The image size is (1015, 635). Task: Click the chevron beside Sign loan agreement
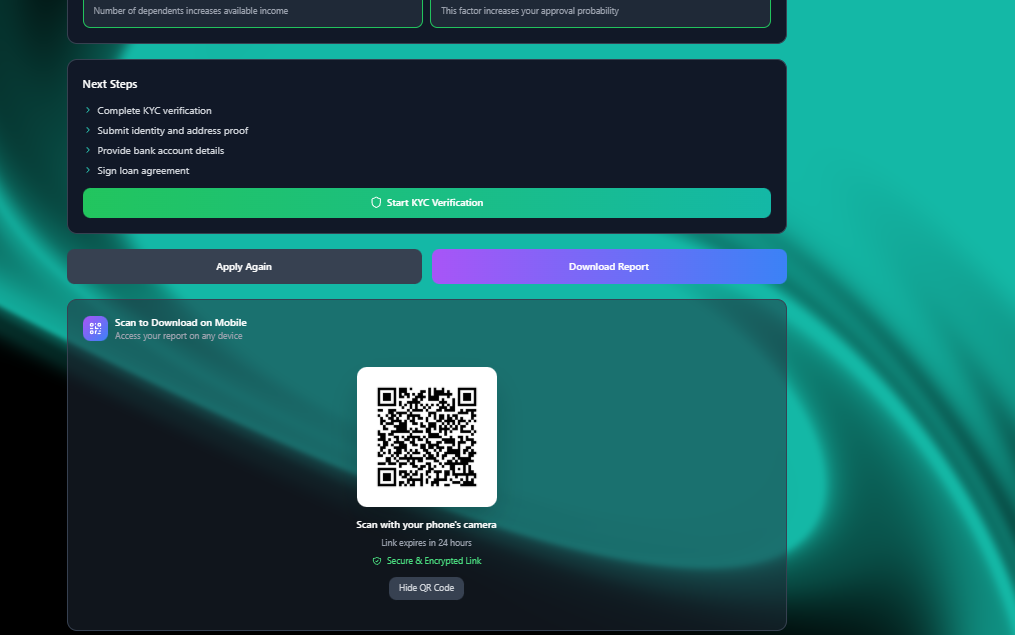tap(88, 170)
